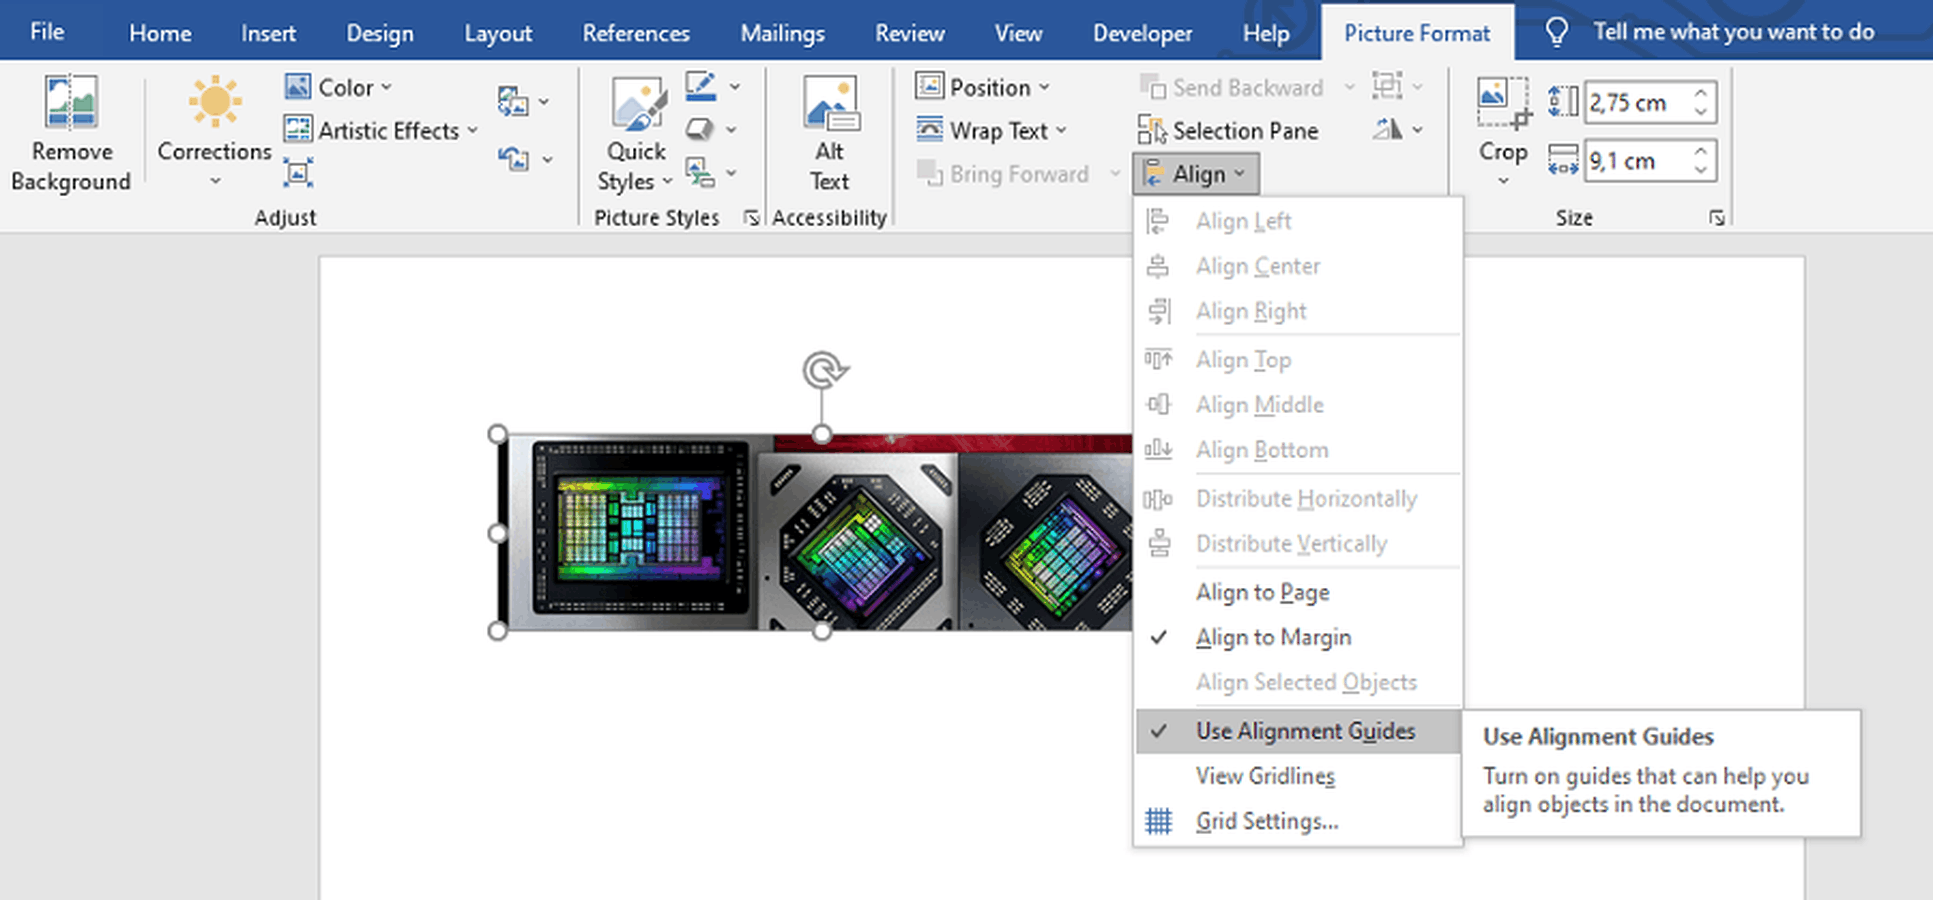Click the Picture Border pen icon
1933x900 pixels.
click(x=700, y=87)
